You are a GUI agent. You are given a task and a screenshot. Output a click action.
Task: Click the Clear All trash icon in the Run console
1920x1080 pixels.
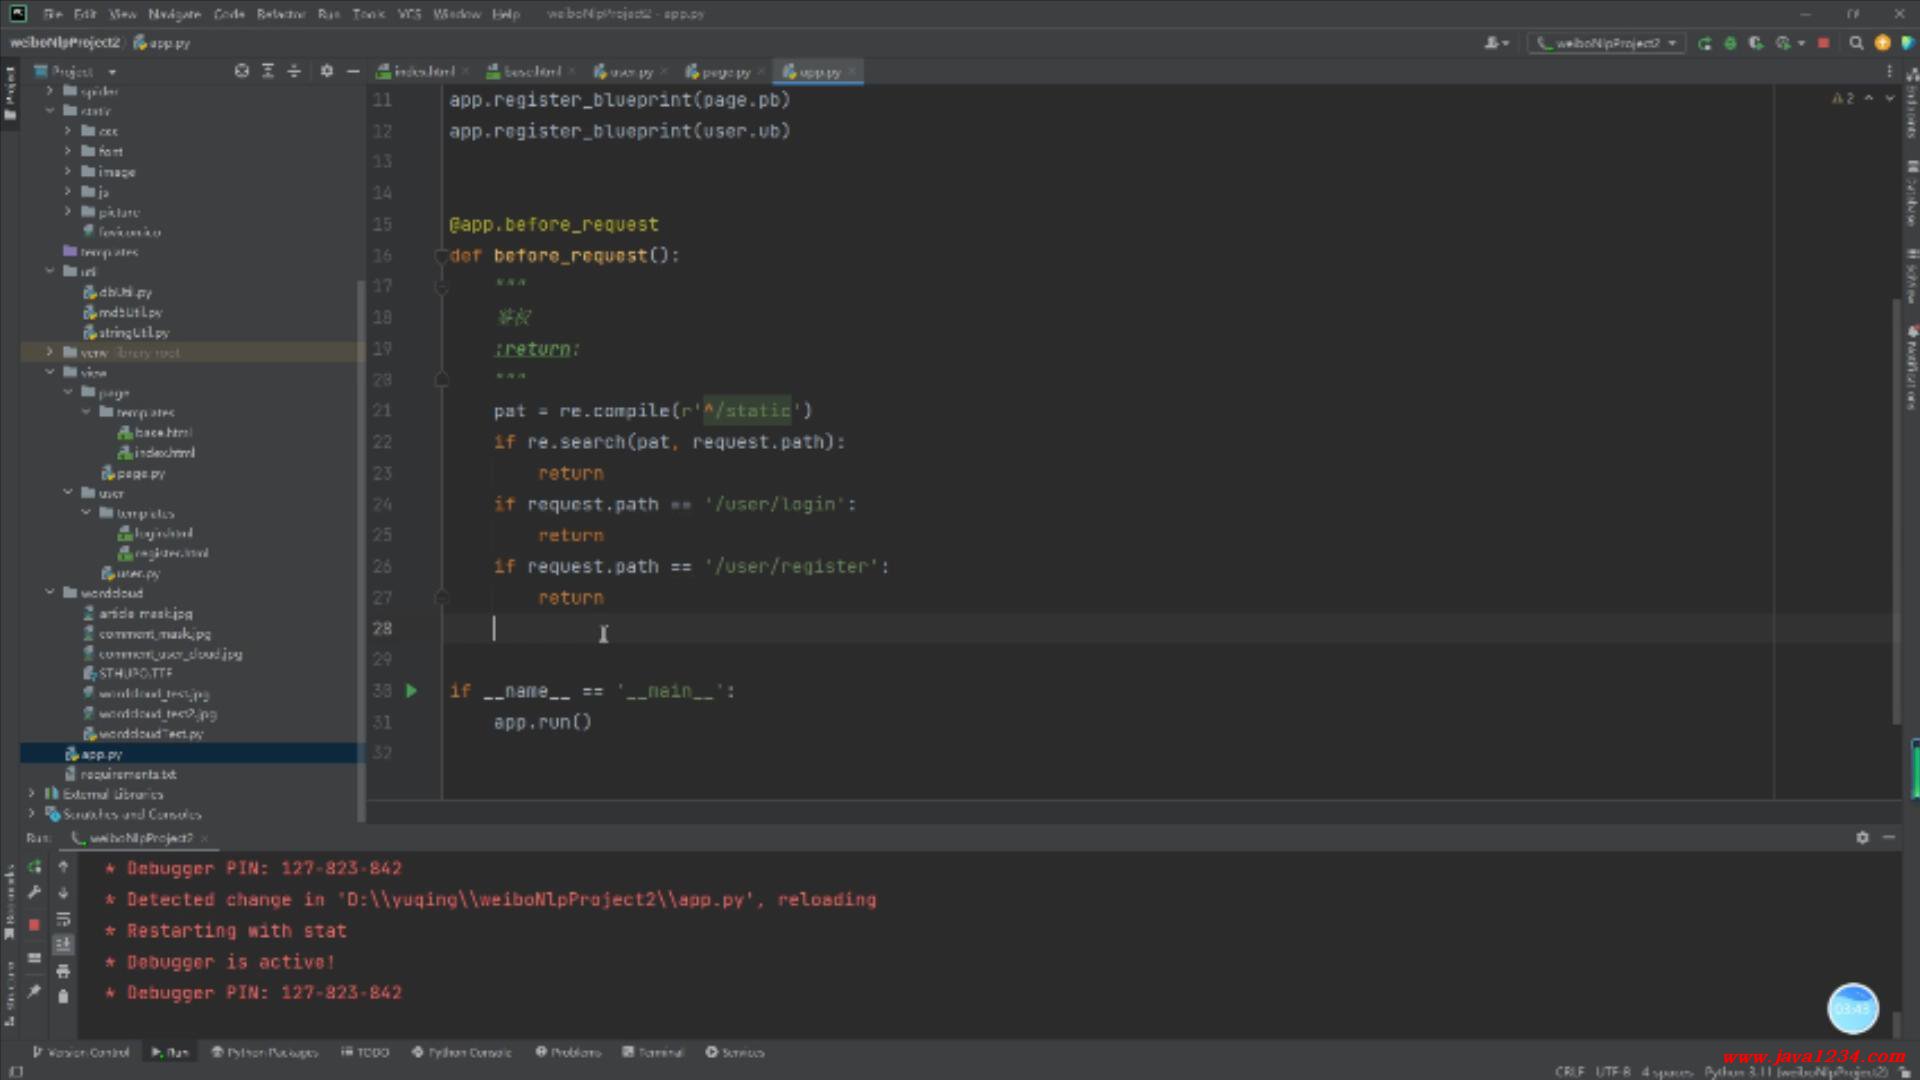tap(63, 996)
